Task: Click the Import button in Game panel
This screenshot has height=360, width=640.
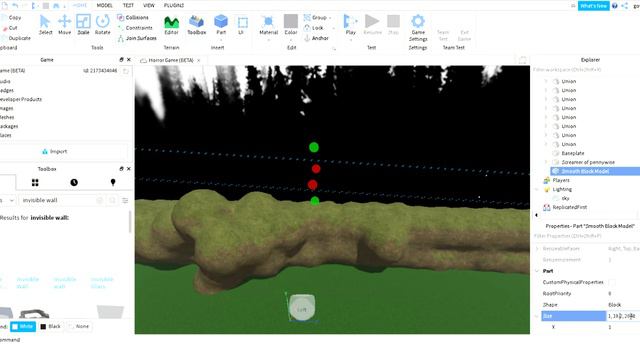Action: [54, 151]
